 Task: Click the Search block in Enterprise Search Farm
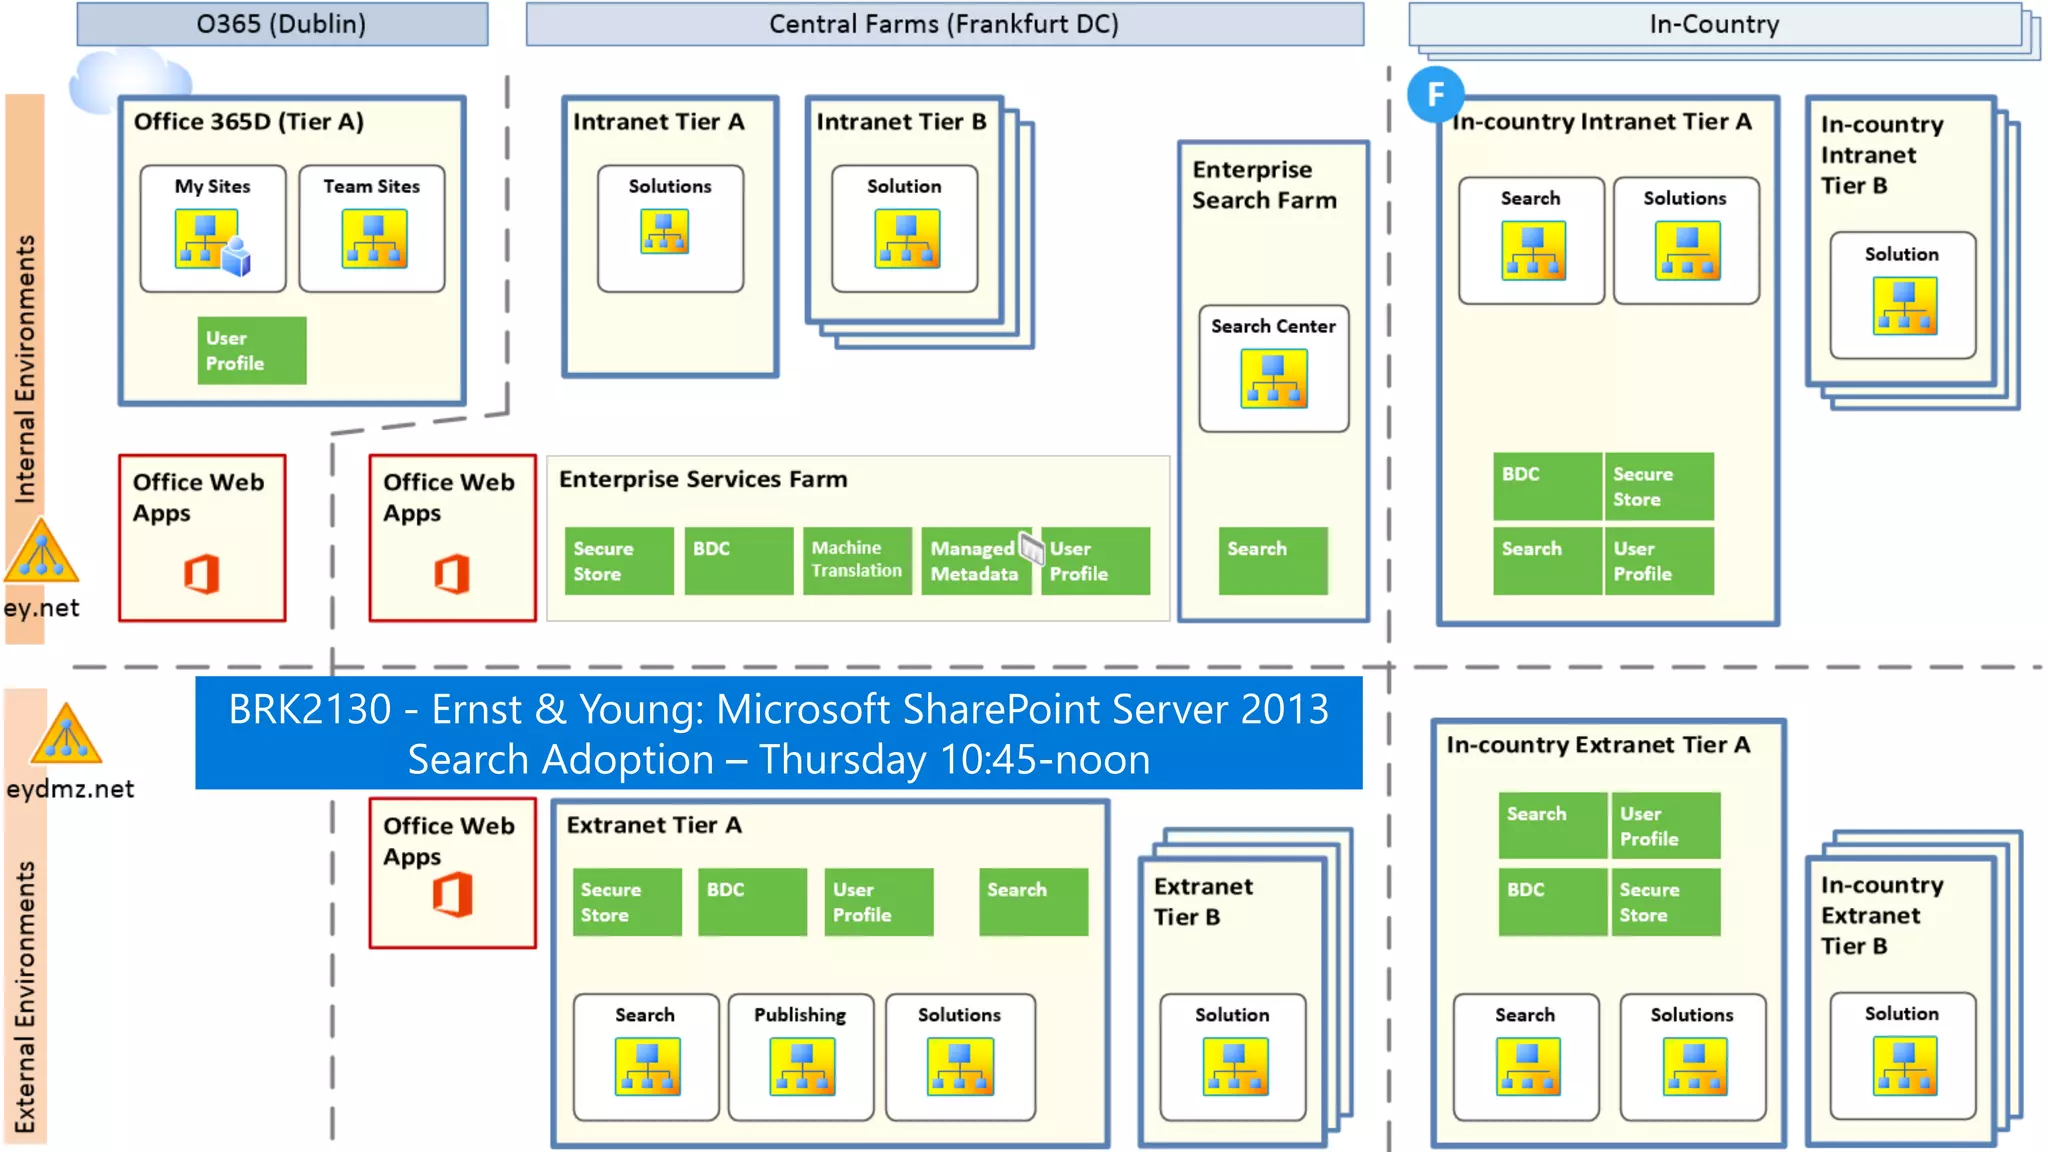[x=1272, y=560]
